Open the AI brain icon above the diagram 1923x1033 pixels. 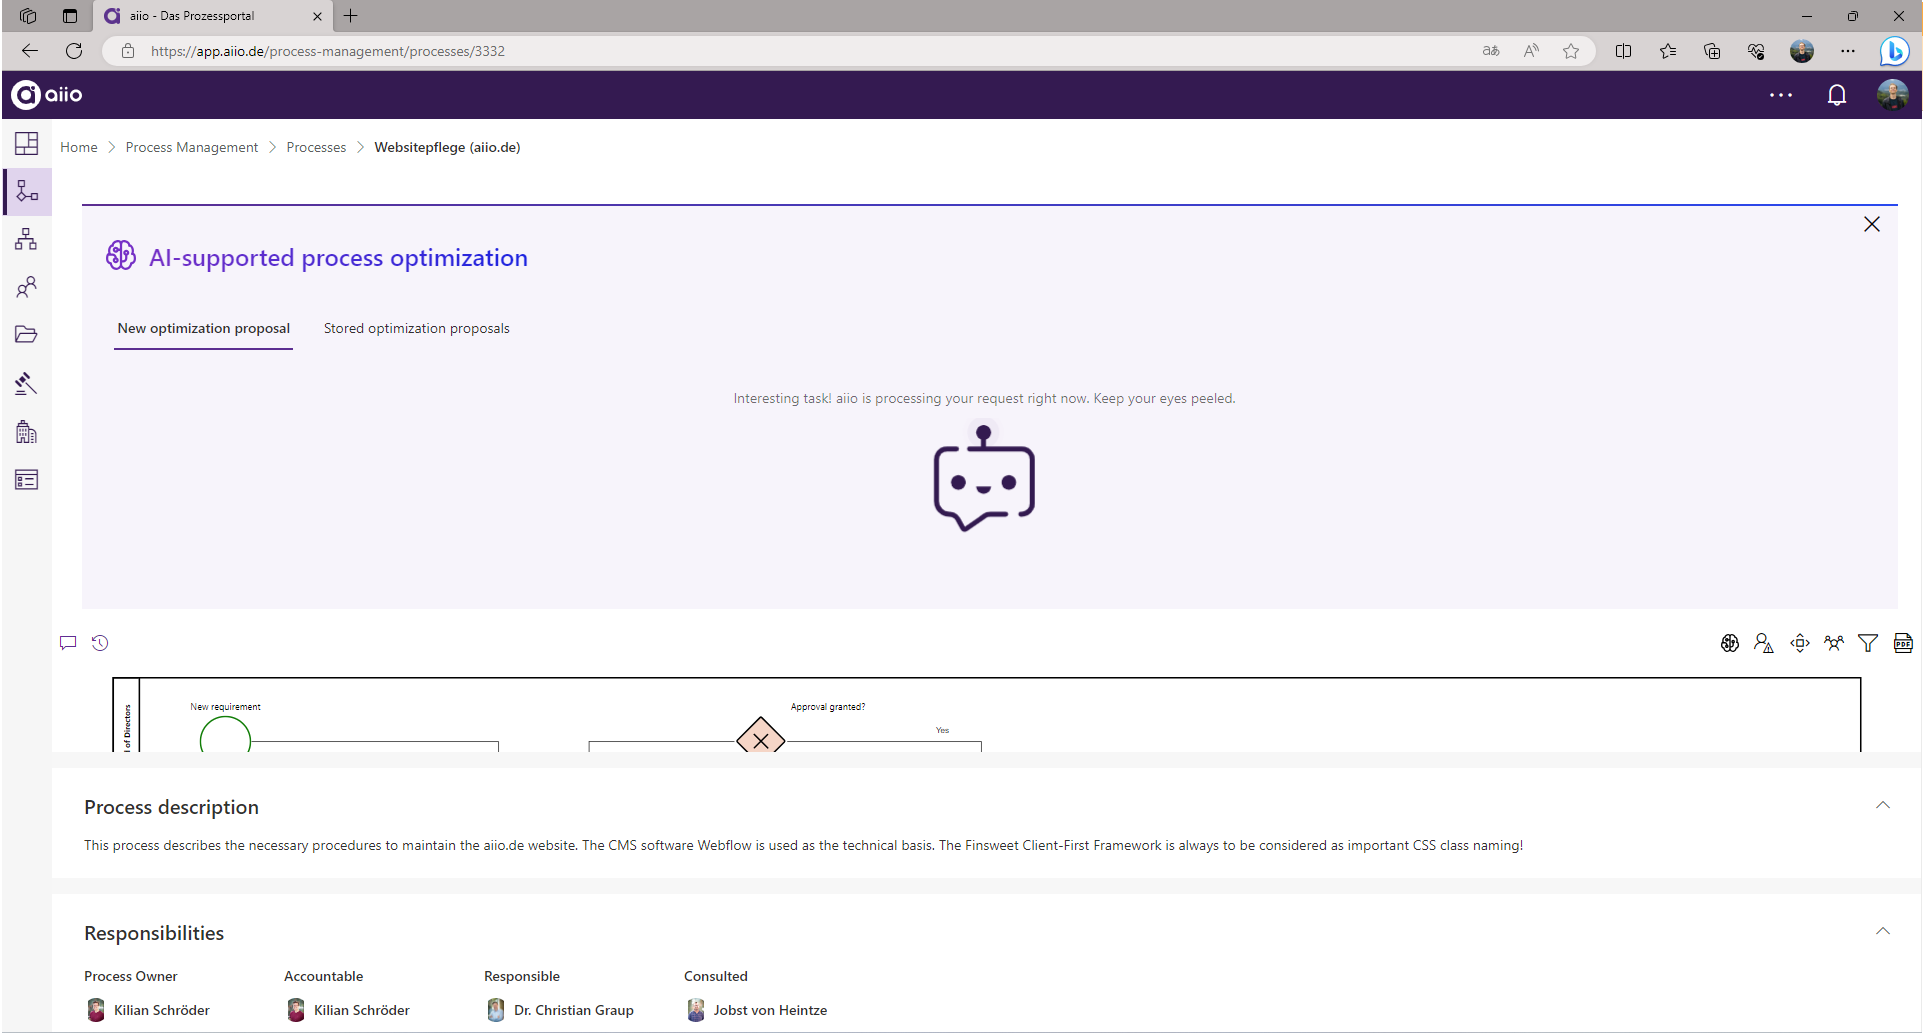[x=1729, y=643]
